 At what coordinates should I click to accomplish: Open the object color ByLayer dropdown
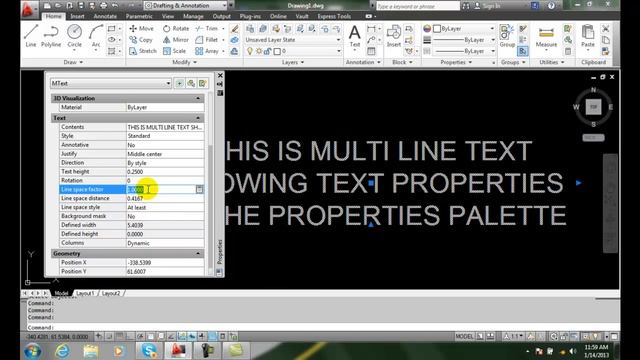coord(464,29)
